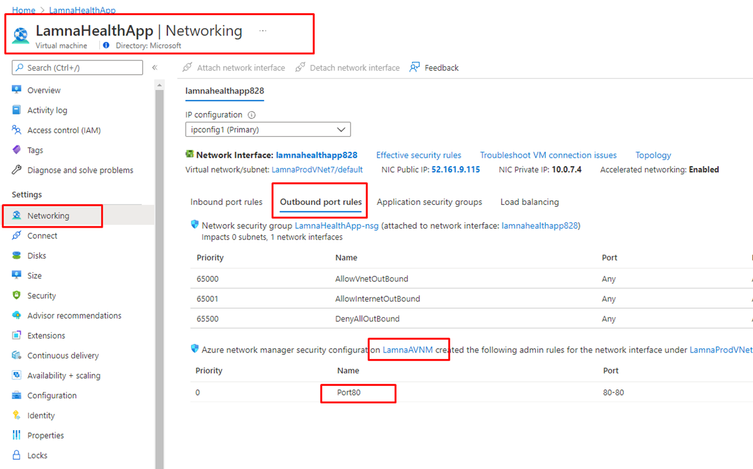753x469 pixels.
Task: Open Configuration in the sidebar
Action: pyautogui.click(x=52, y=396)
